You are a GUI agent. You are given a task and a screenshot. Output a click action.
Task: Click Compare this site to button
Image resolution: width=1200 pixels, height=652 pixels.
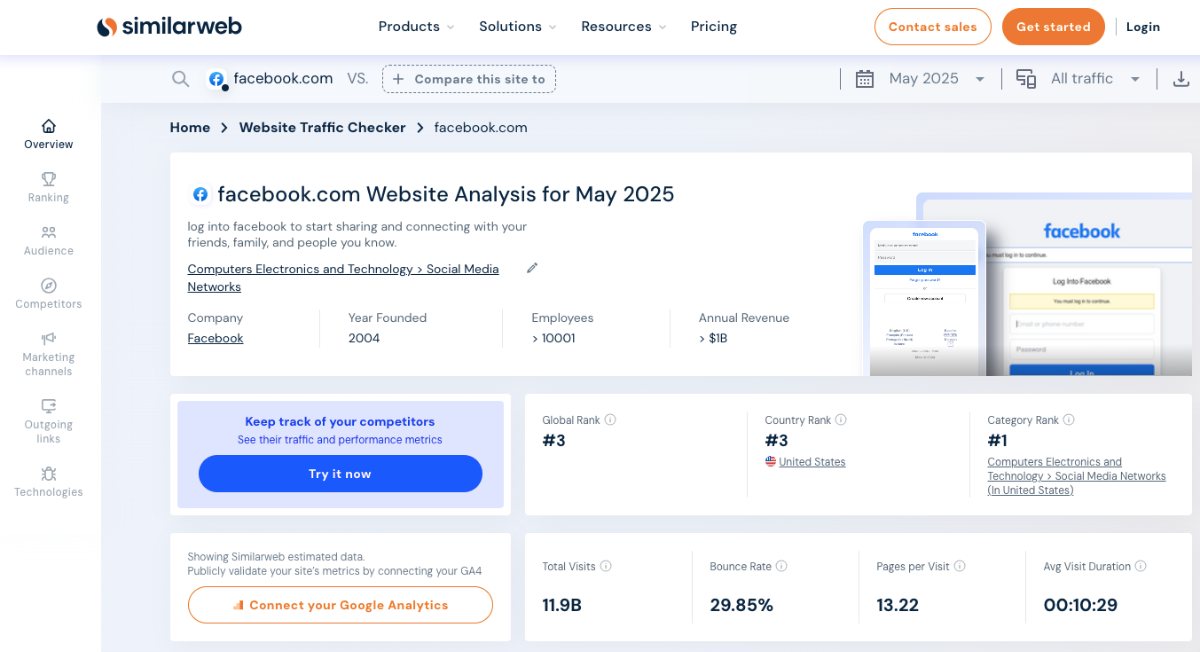point(469,79)
